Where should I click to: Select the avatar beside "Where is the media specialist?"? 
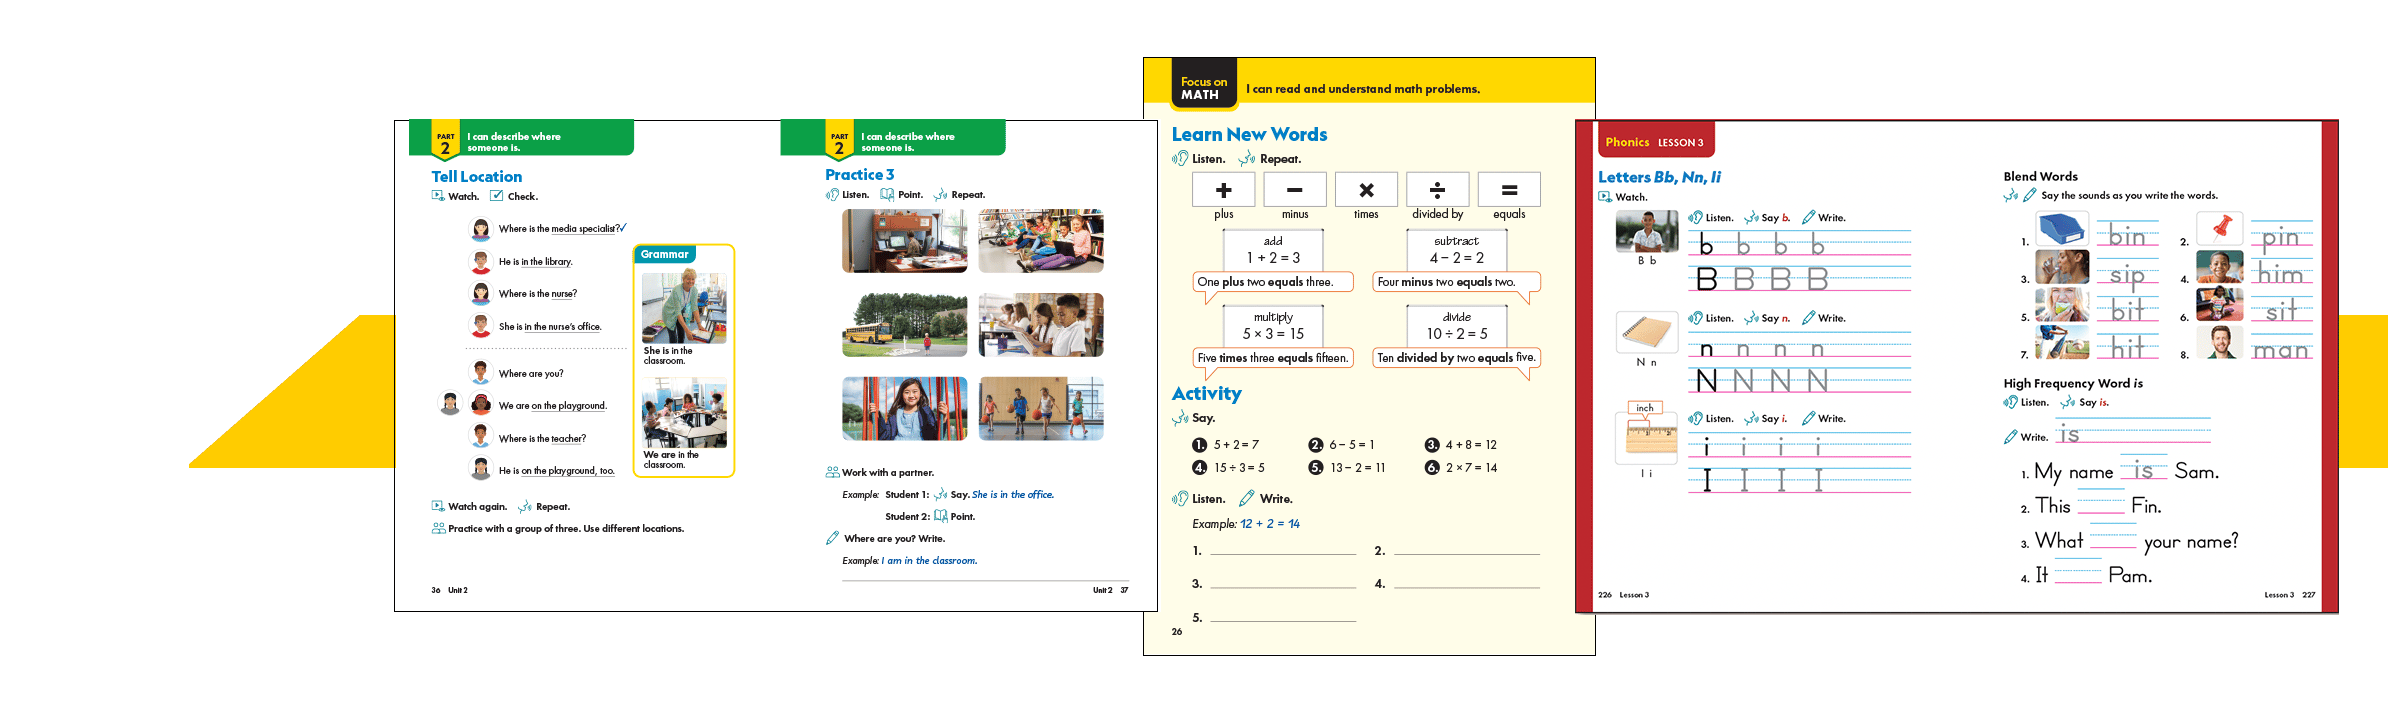coord(481,229)
